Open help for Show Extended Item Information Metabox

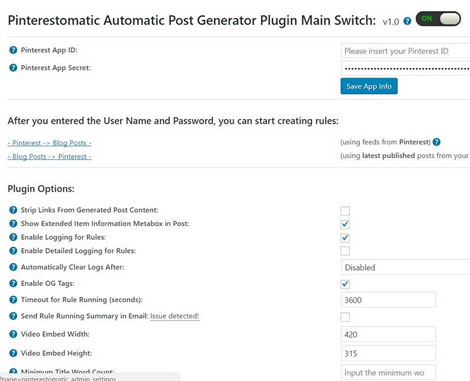13,224
